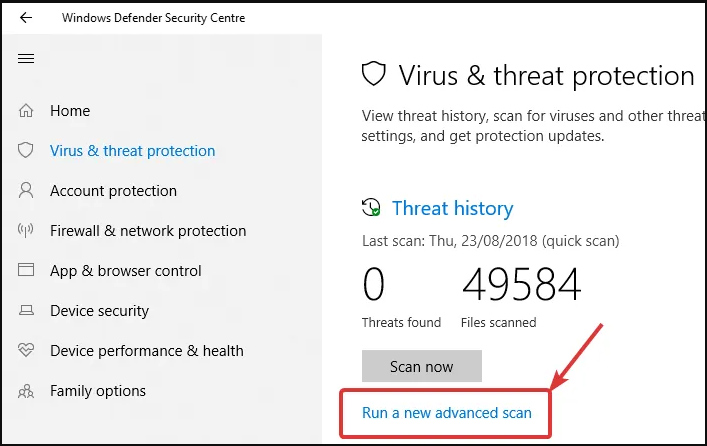This screenshot has width=707, height=446.
Task: Click the Account protection person icon
Action: pos(26,190)
